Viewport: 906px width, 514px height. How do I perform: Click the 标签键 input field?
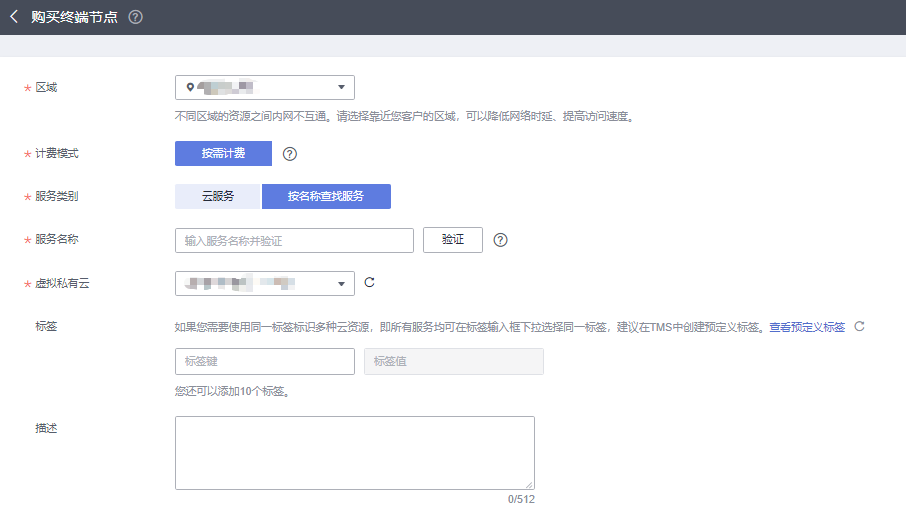265,361
